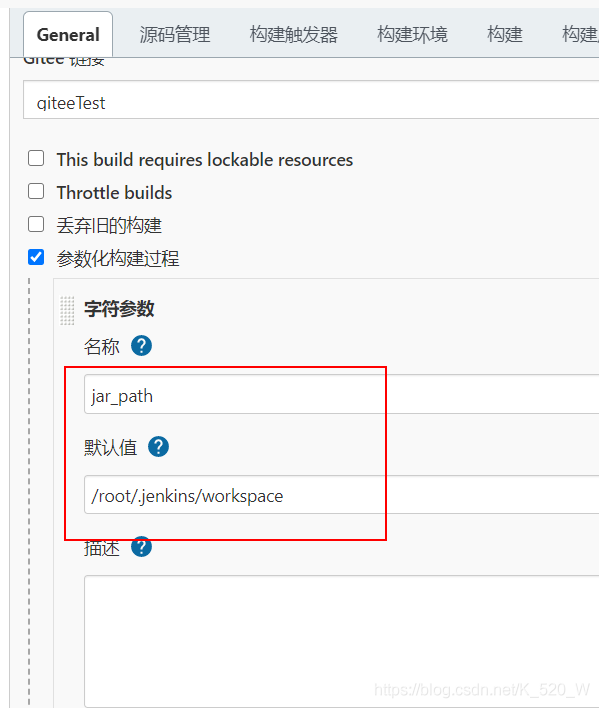Select the 构建环境 tab

point(412,35)
